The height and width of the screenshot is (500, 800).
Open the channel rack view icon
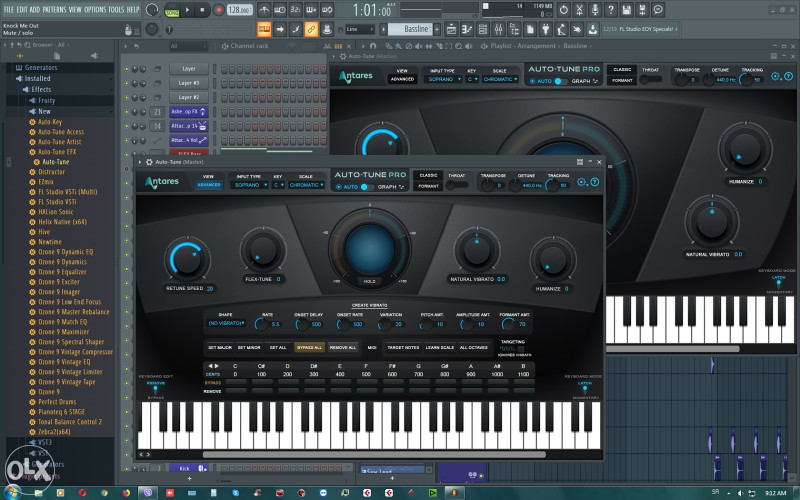pos(483,29)
